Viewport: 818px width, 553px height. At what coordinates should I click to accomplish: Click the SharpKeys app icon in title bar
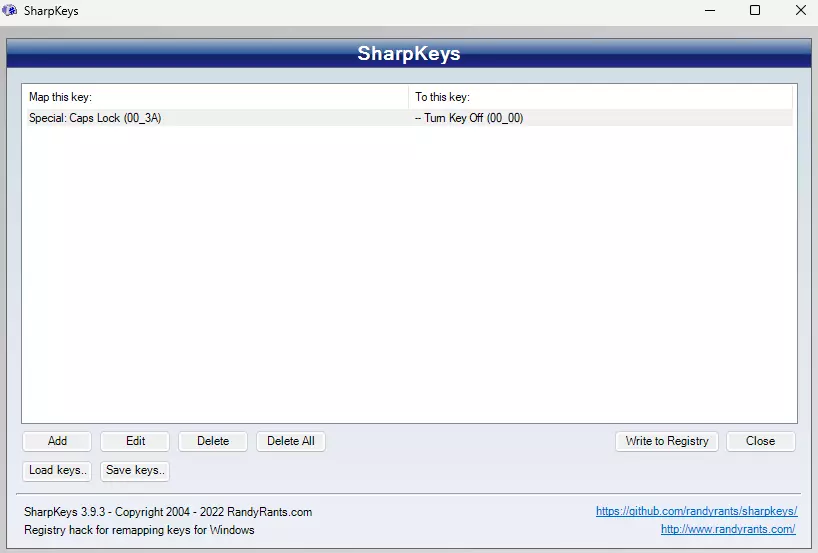point(9,10)
